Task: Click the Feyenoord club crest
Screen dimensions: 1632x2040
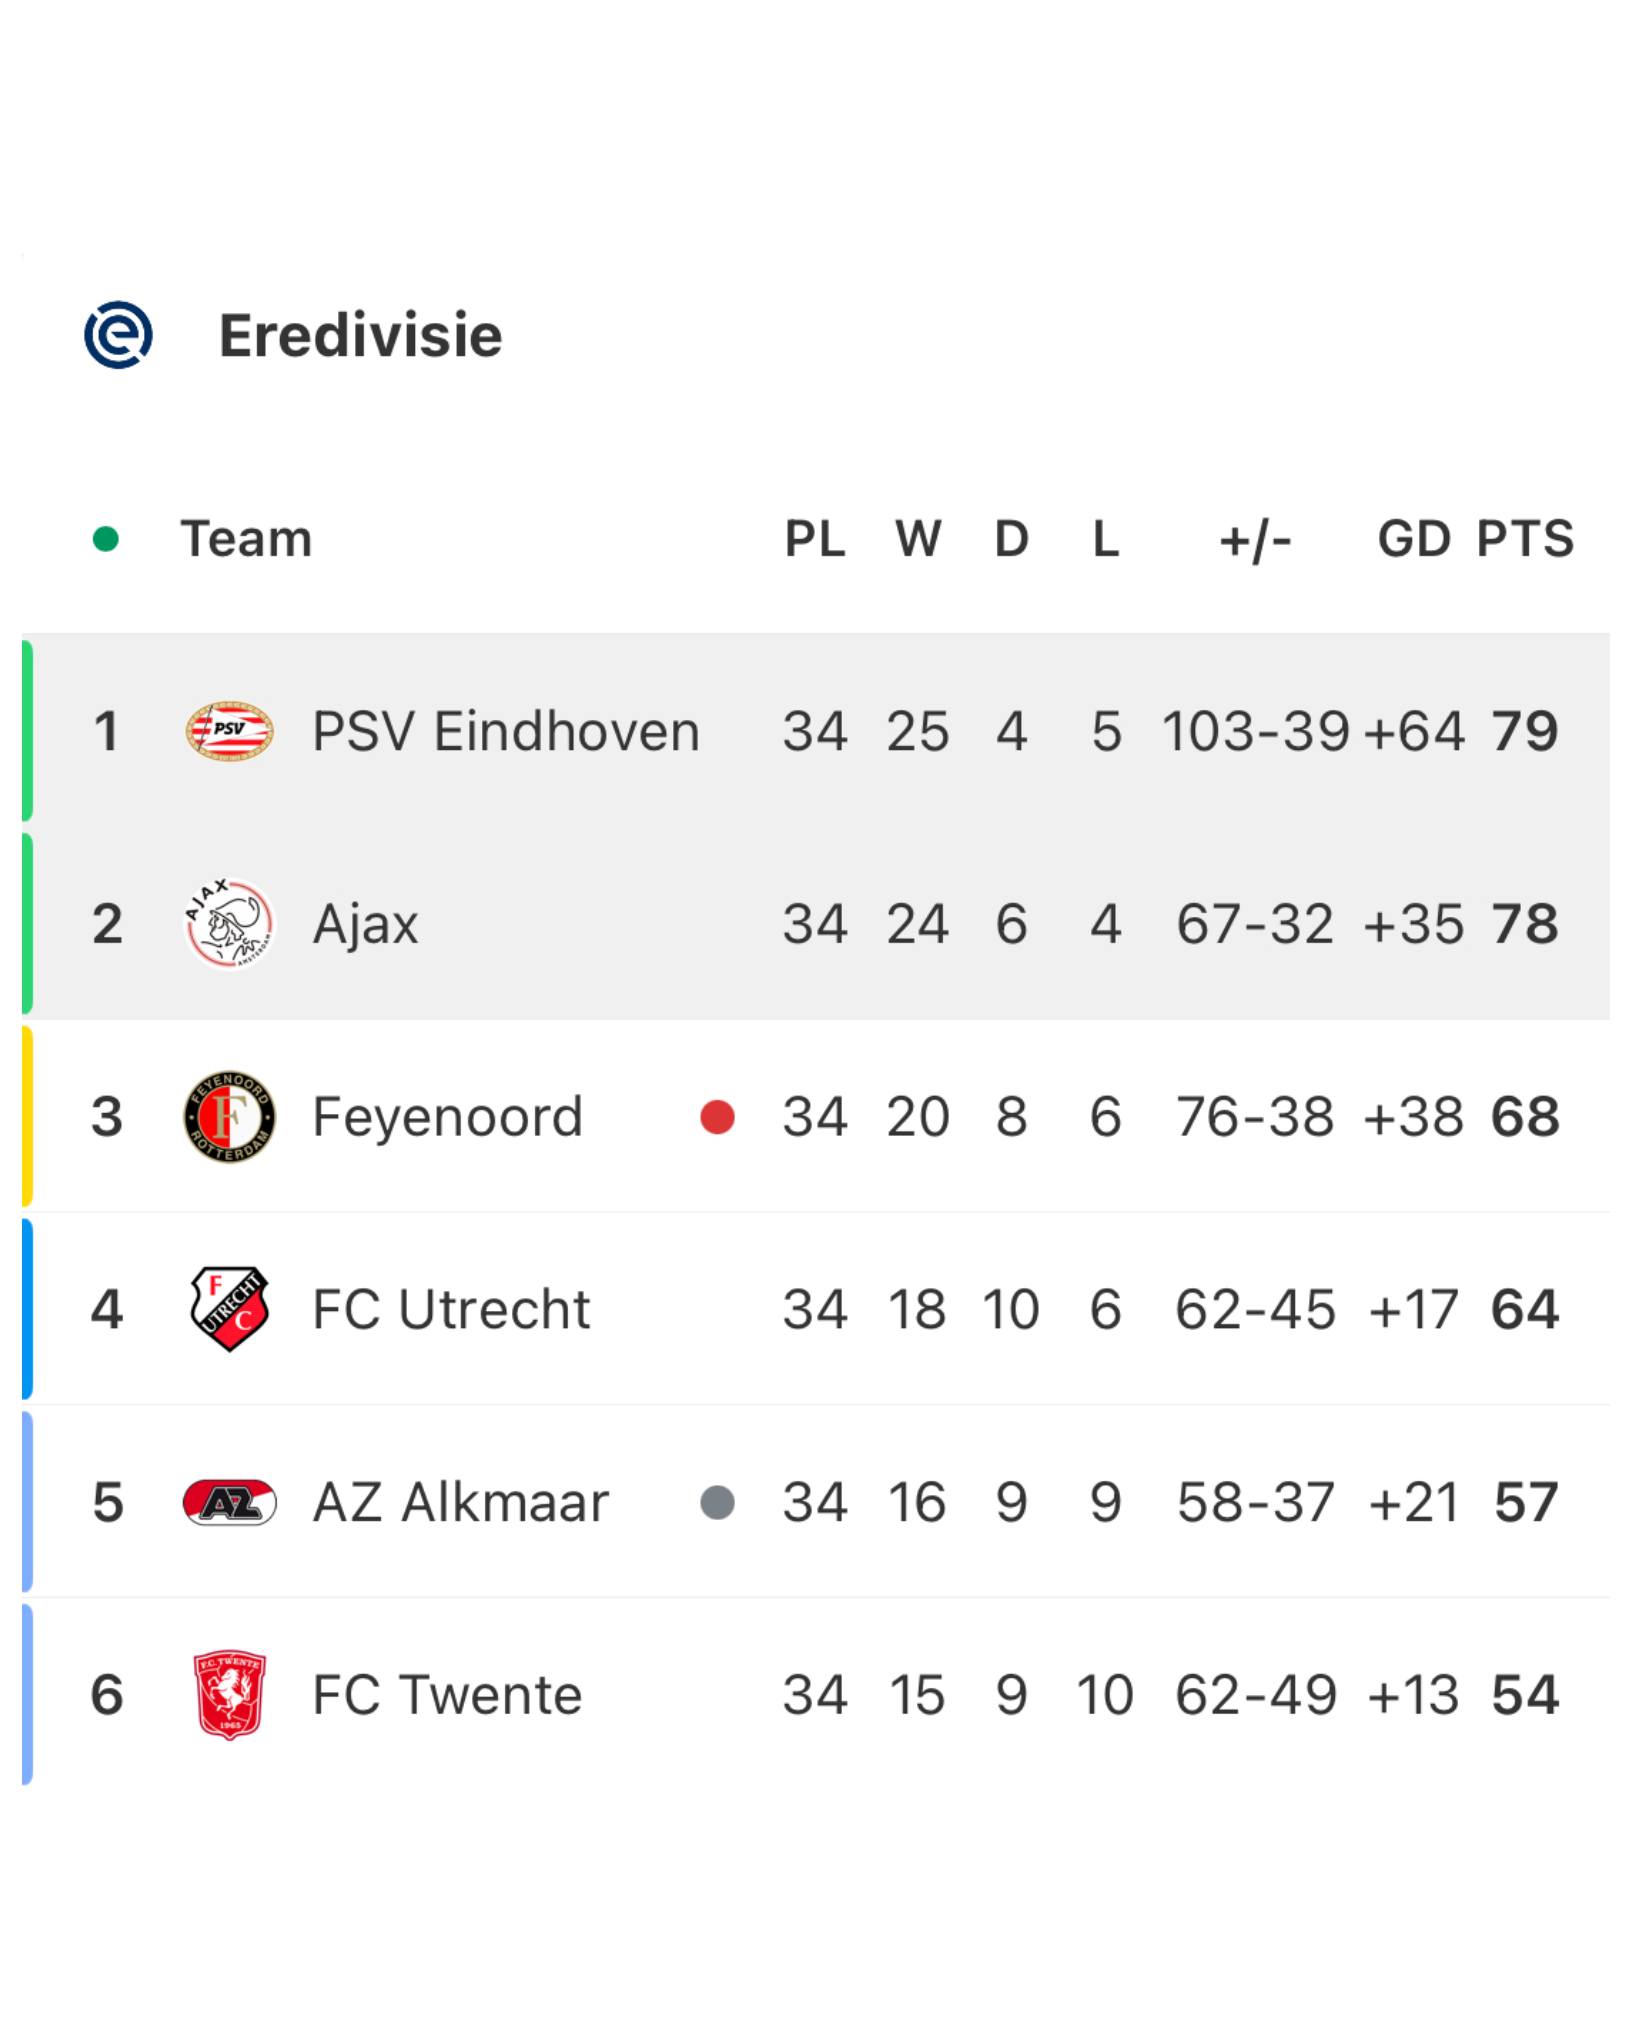Action: (229, 1116)
